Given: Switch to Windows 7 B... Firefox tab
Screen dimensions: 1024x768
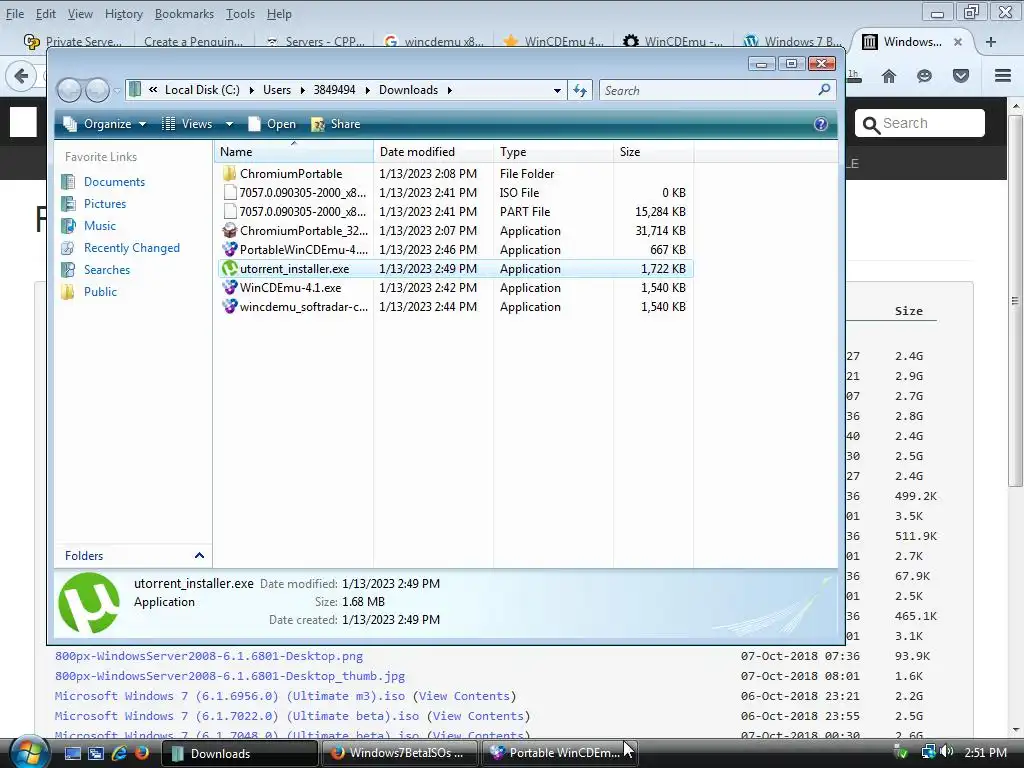Looking at the screenshot, I should 793,41.
